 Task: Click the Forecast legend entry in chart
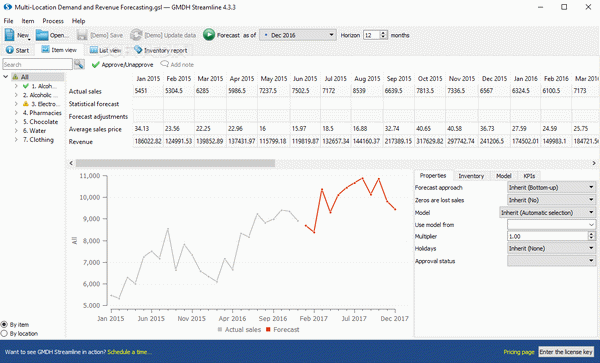(x=283, y=329)
